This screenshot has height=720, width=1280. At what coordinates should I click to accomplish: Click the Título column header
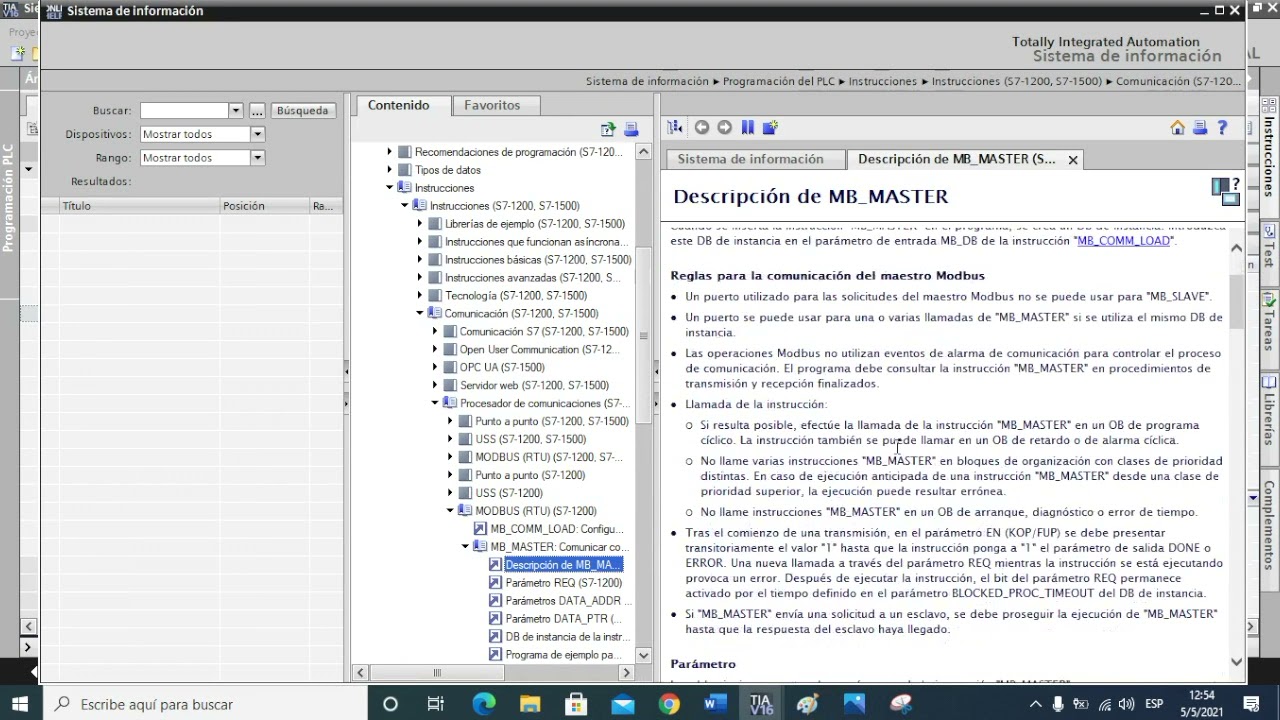pos(140,206)
